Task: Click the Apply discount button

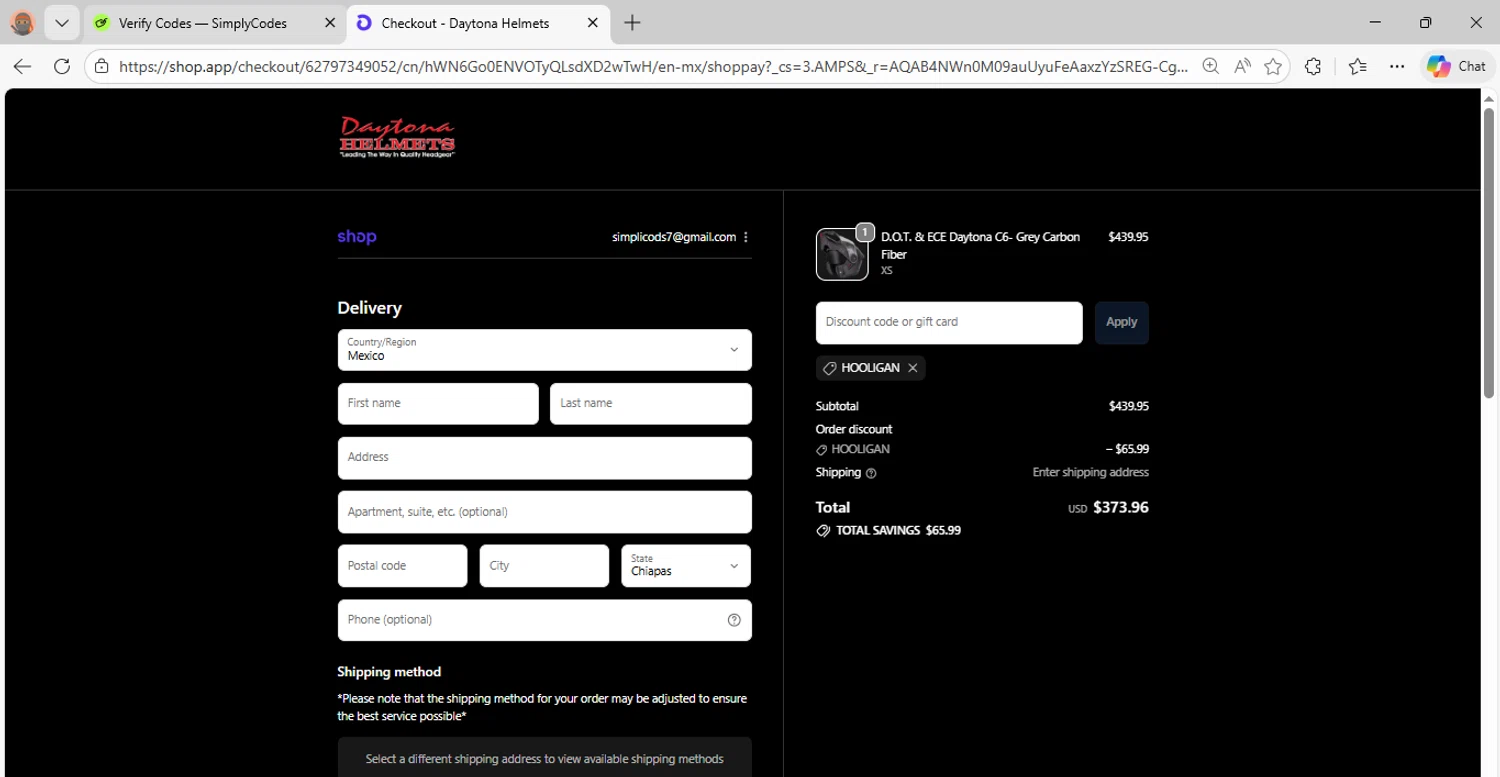Action: [1121, 322]
